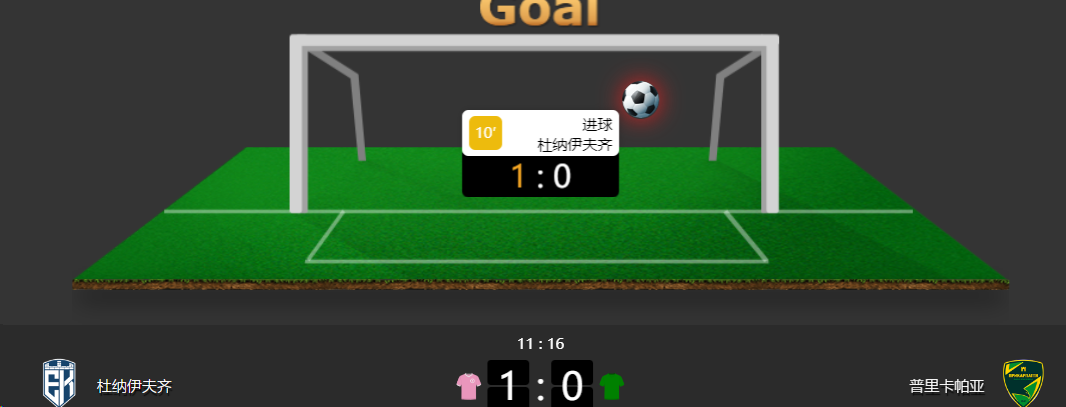
Task: Select the 普里卡帕亚 team name at bottom right
Action: tap(947, 387)
